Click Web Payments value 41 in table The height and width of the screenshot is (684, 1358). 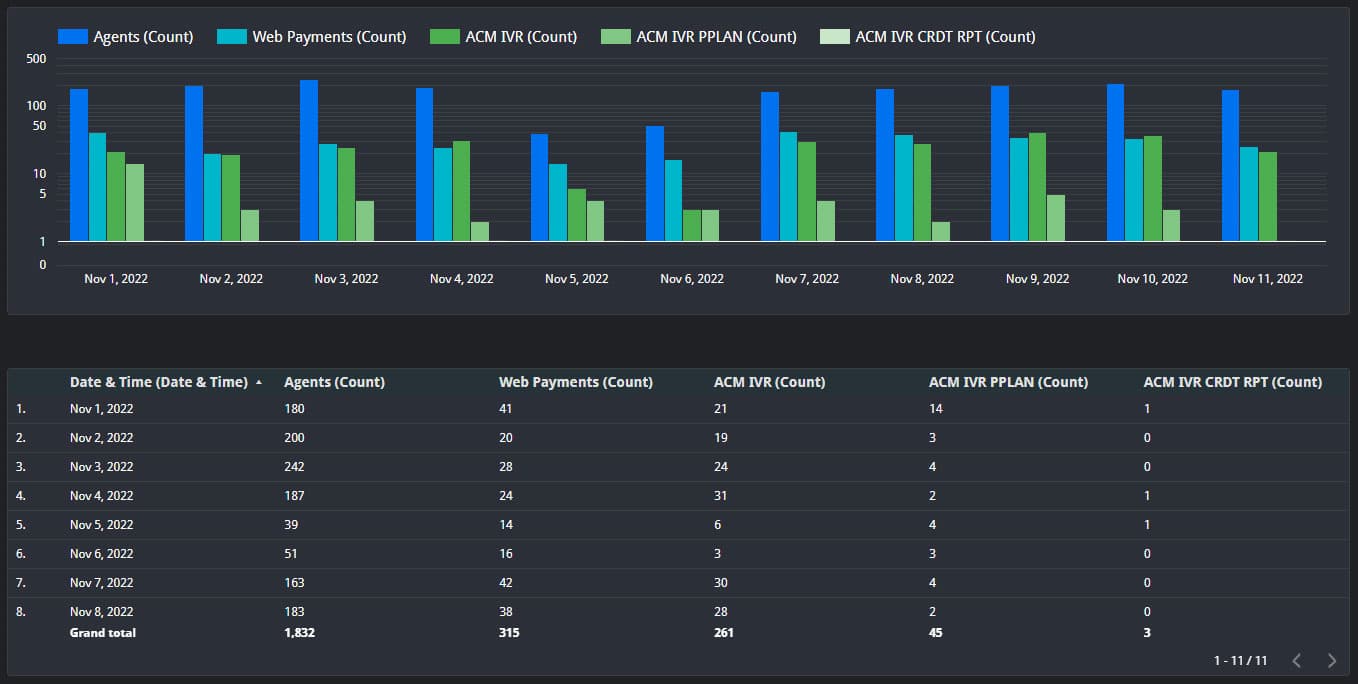pos(506,409)
